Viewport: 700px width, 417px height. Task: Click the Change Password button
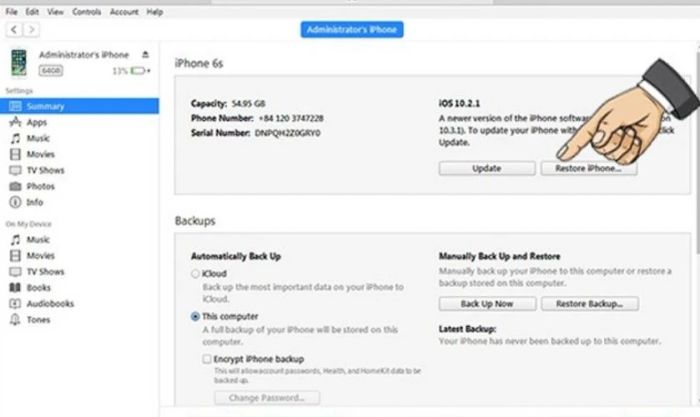coord(267,398)
